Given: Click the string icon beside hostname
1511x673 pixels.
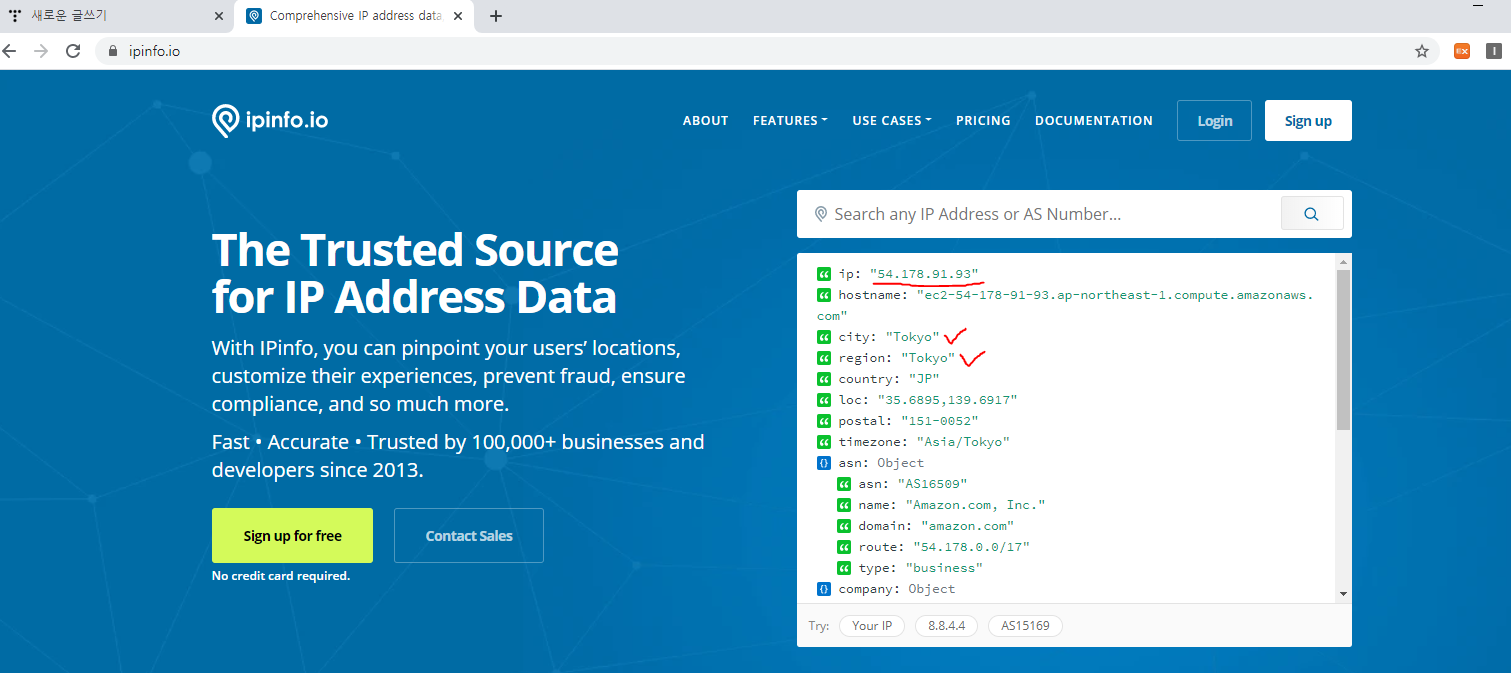Looking at the screenshot, I should 824,295.
